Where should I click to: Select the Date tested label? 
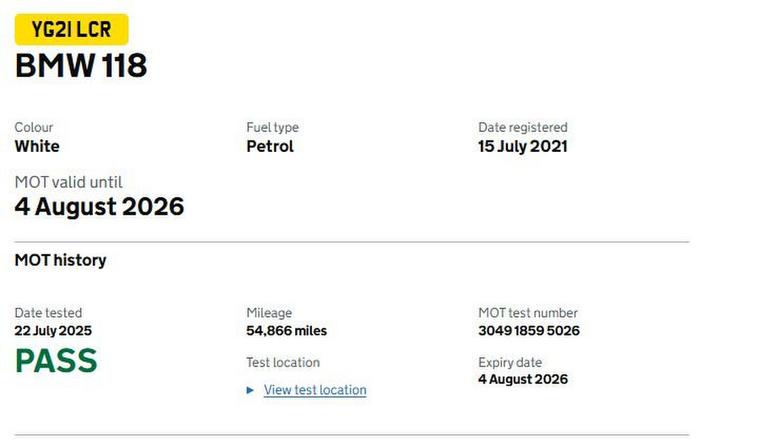(48, 313)
